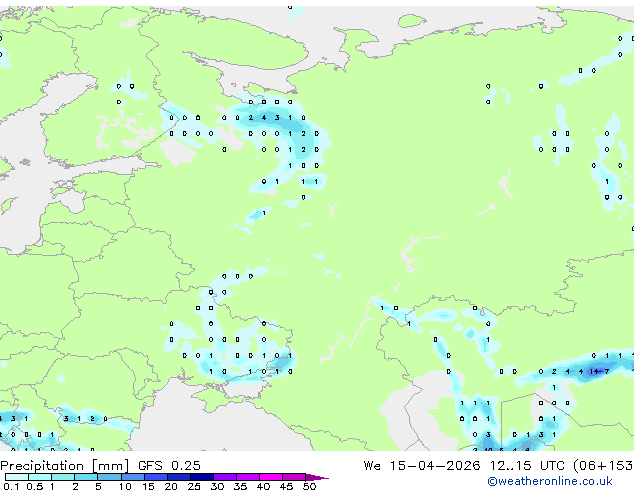The height and width of the screenshot is (490, 634).
Task: Pick the 30–35 mm purple legend swatch
Action: click(224, 477)
